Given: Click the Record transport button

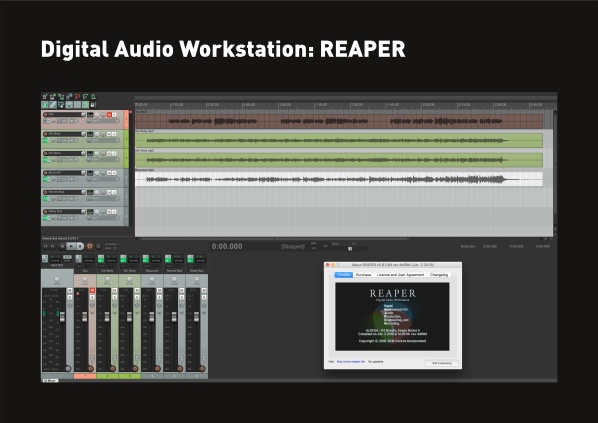Looking at the screenshot, I should click(x=90, y=246).
